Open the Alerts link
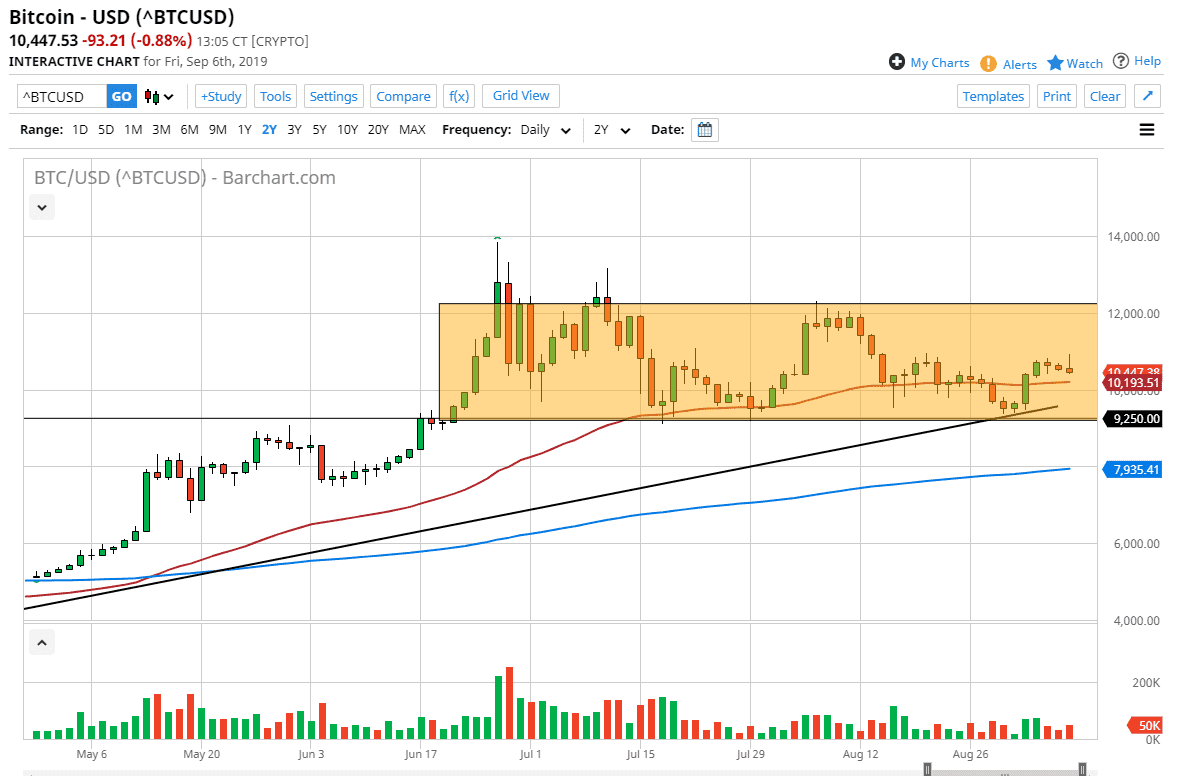 coord(1020,65)
